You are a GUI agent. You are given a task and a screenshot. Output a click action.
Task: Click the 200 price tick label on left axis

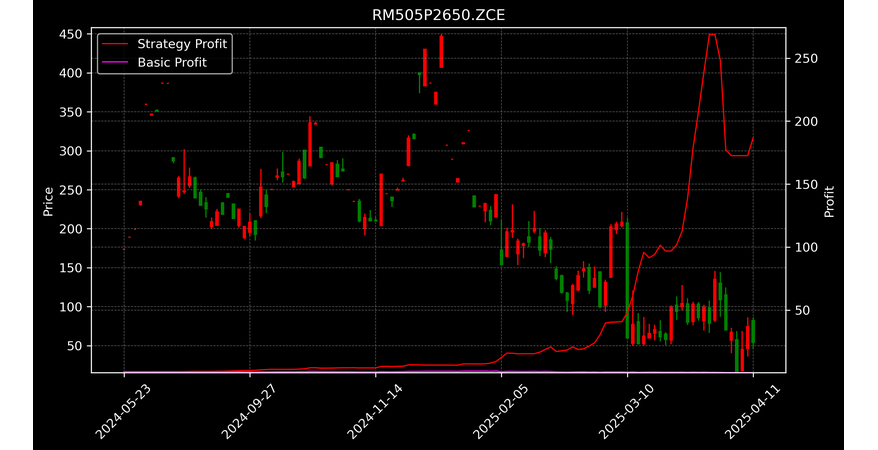71,229
